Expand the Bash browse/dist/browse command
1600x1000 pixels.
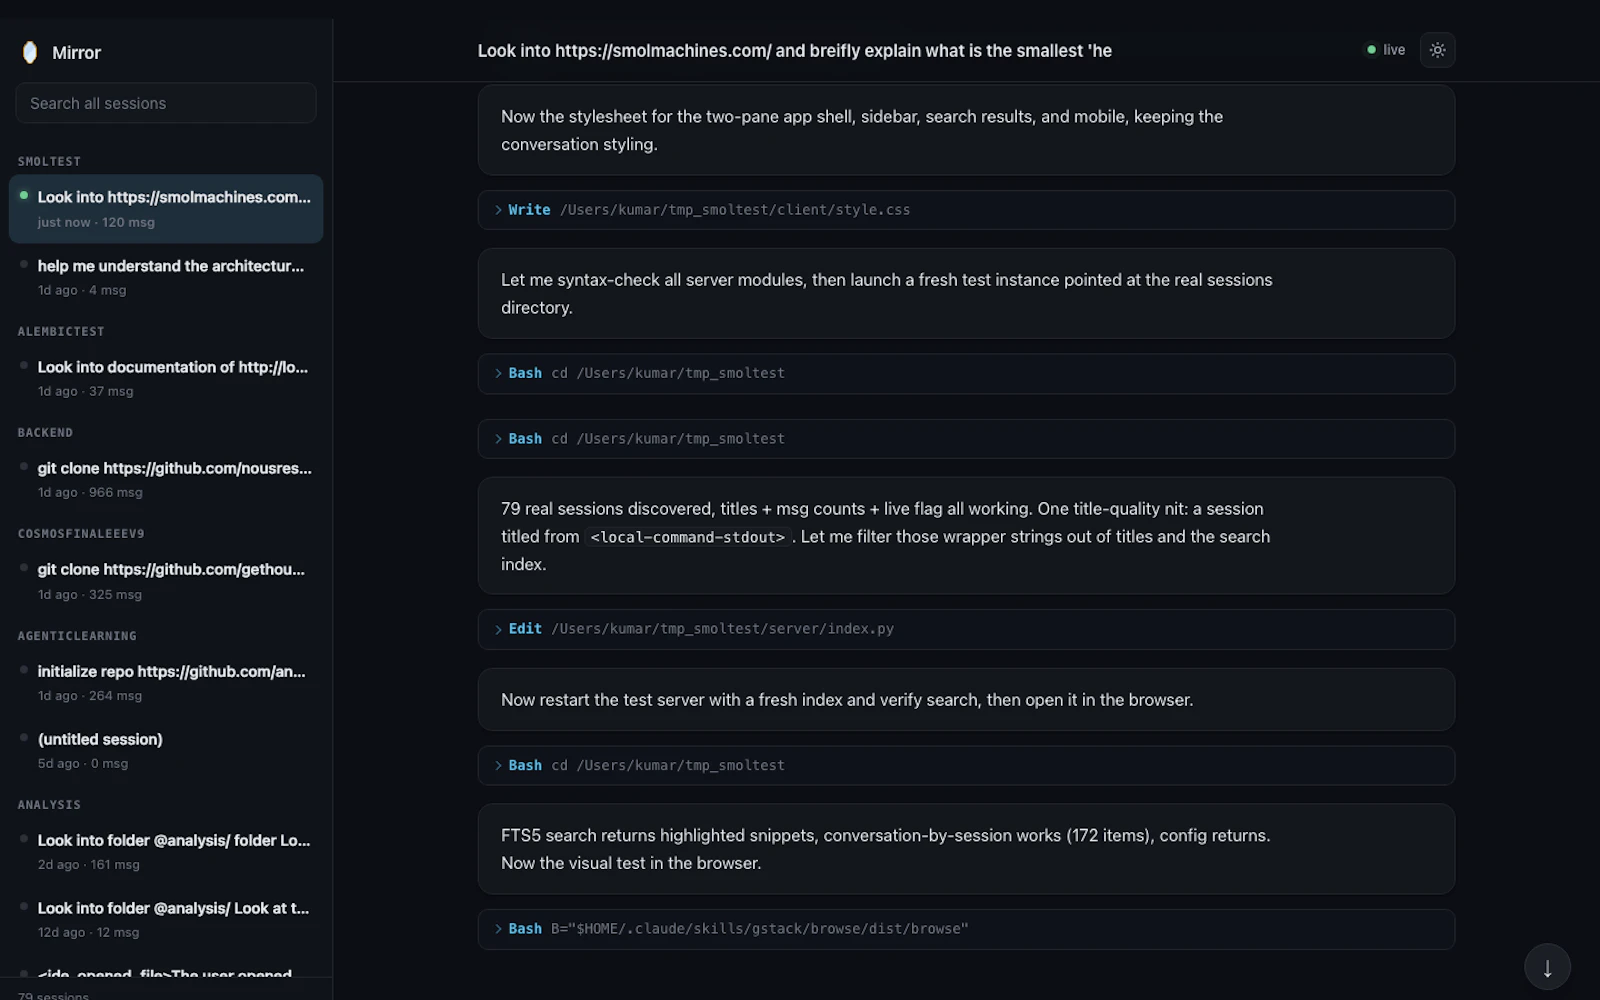(966, 929)
